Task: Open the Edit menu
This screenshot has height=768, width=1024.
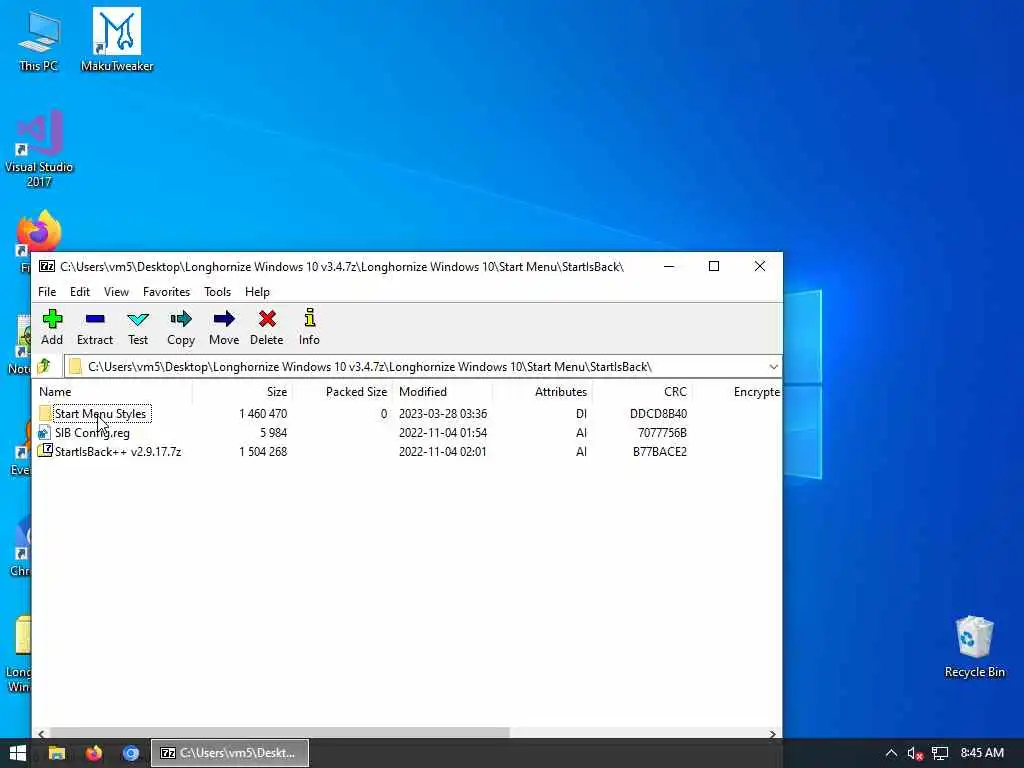Action: pos(80,292)
